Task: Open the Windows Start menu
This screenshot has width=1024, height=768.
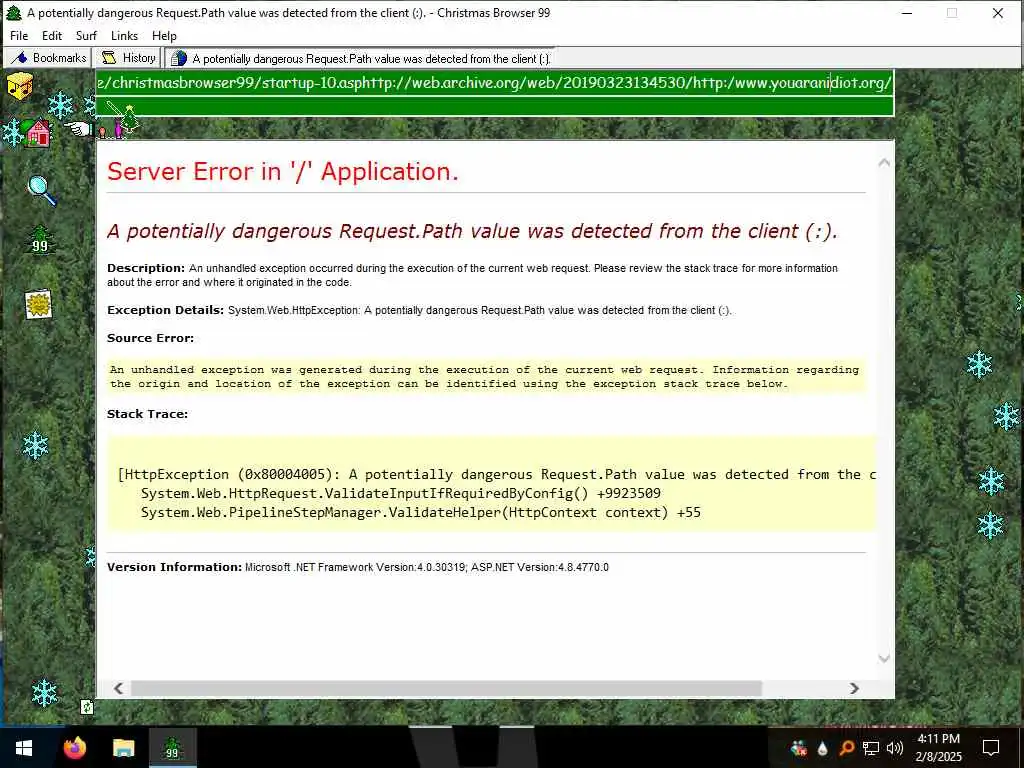Action: coord(24,747)
